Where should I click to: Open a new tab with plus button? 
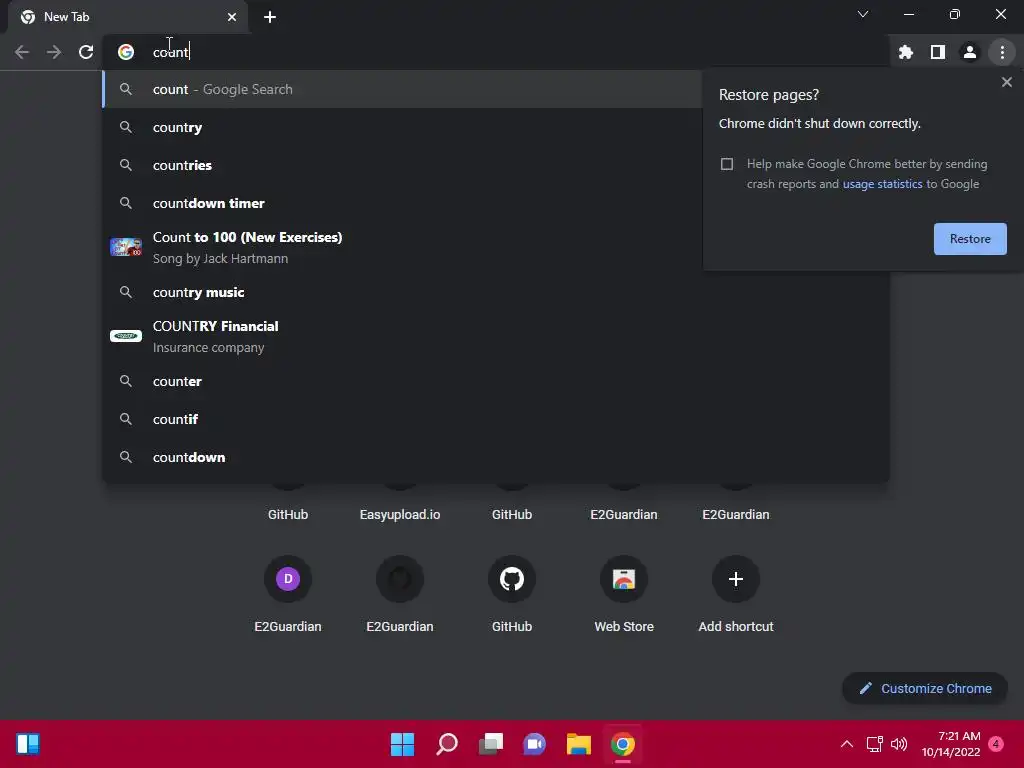pyautogui.click(x=270, y=17)
